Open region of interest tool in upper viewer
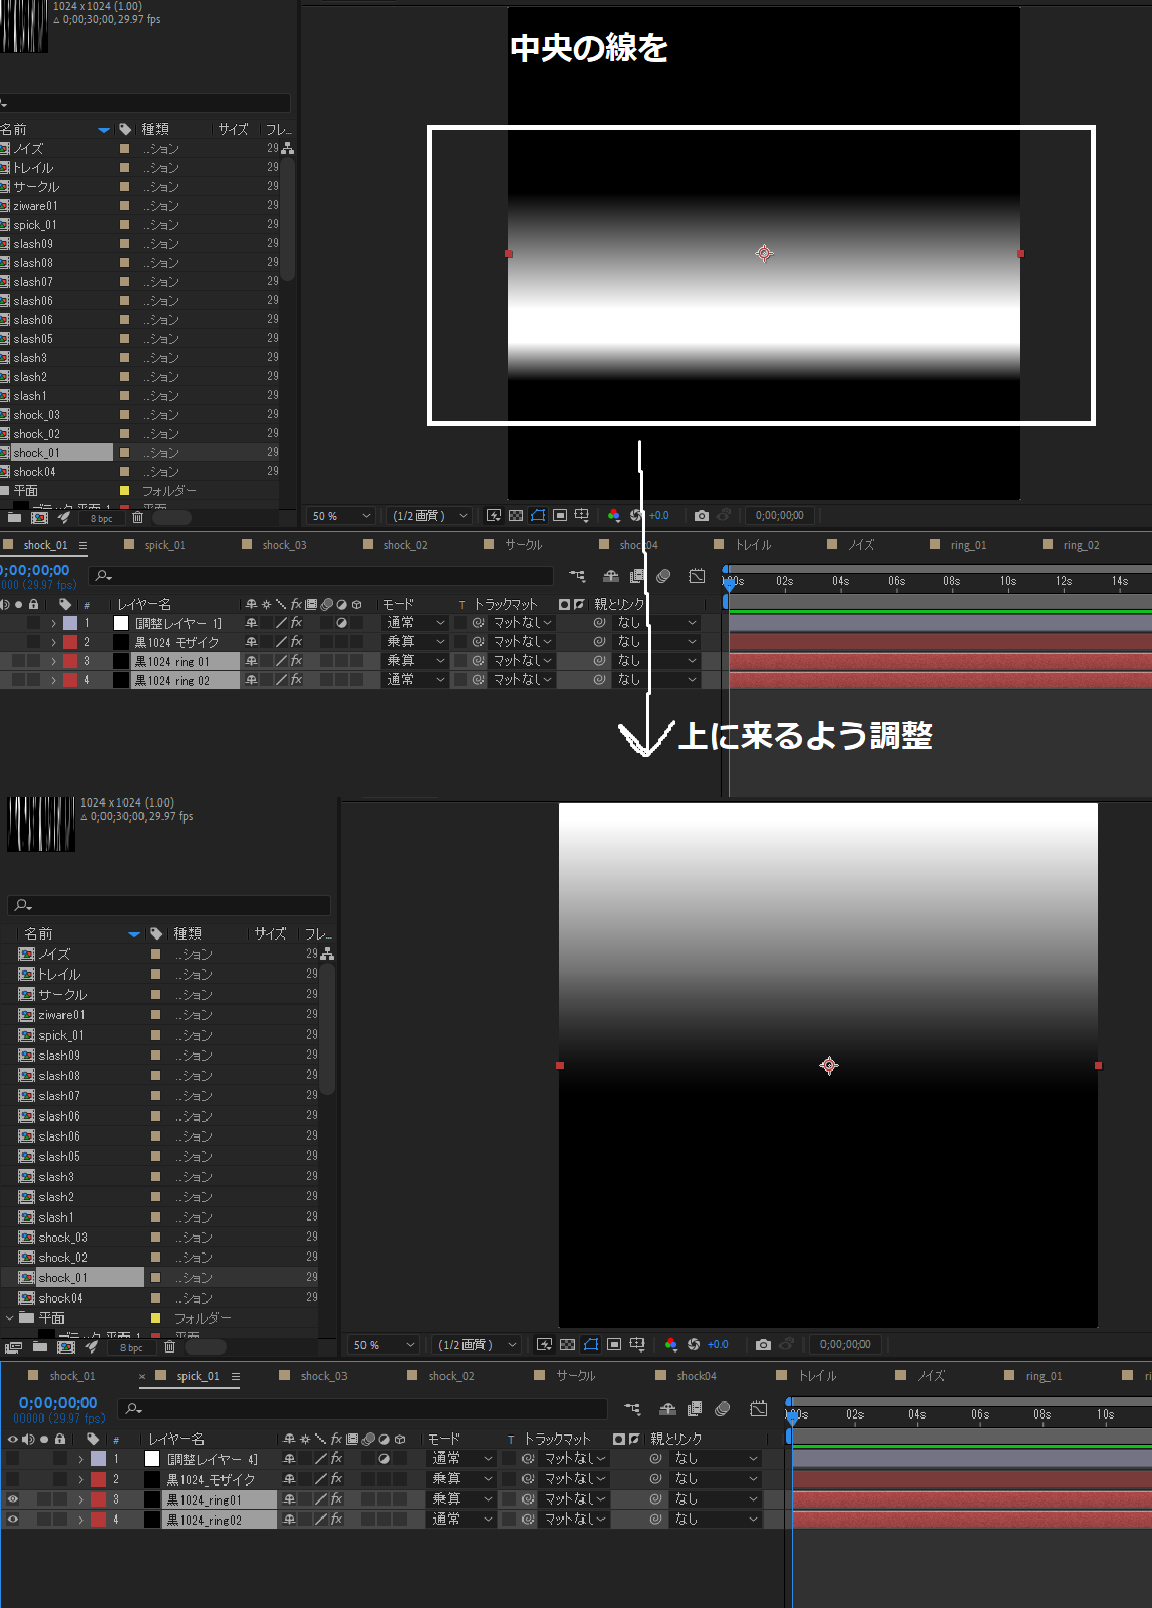This screenshot has width=1152, height=1608. (560, 515)
